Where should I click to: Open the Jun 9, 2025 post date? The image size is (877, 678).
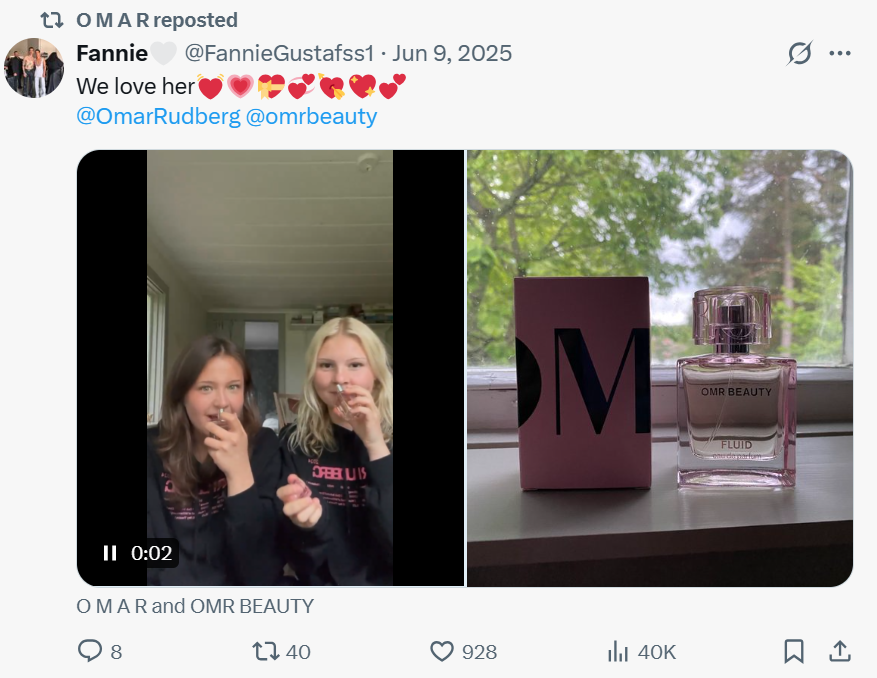point(452,54)
